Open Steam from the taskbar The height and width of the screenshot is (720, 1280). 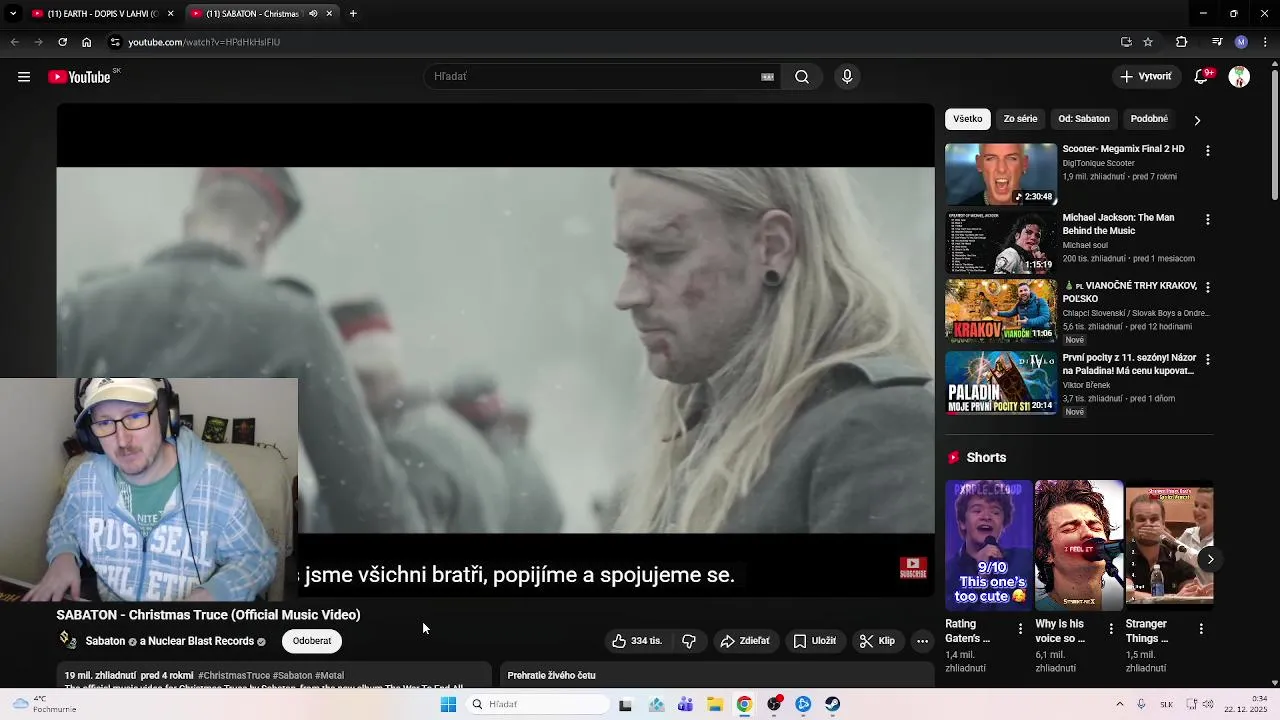tap(832, 704)
